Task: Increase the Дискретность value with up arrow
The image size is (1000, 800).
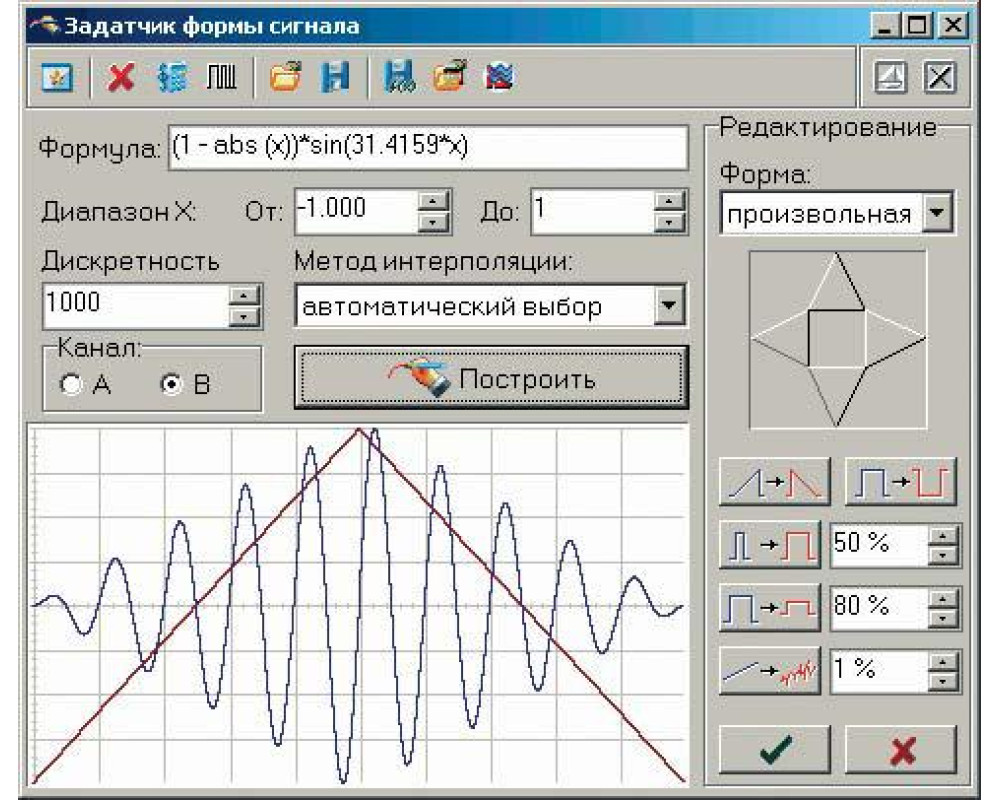Action: click(245, 296)
